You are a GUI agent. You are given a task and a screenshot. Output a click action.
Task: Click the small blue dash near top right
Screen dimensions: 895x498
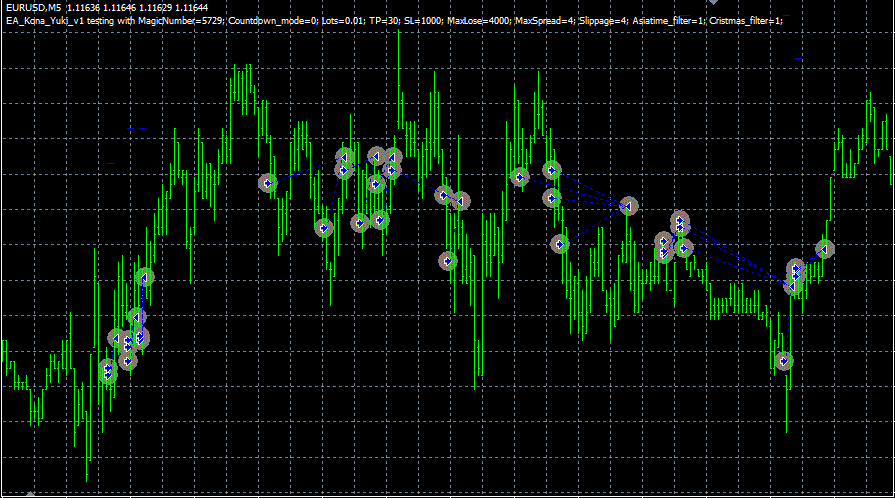tap(798, 59)
